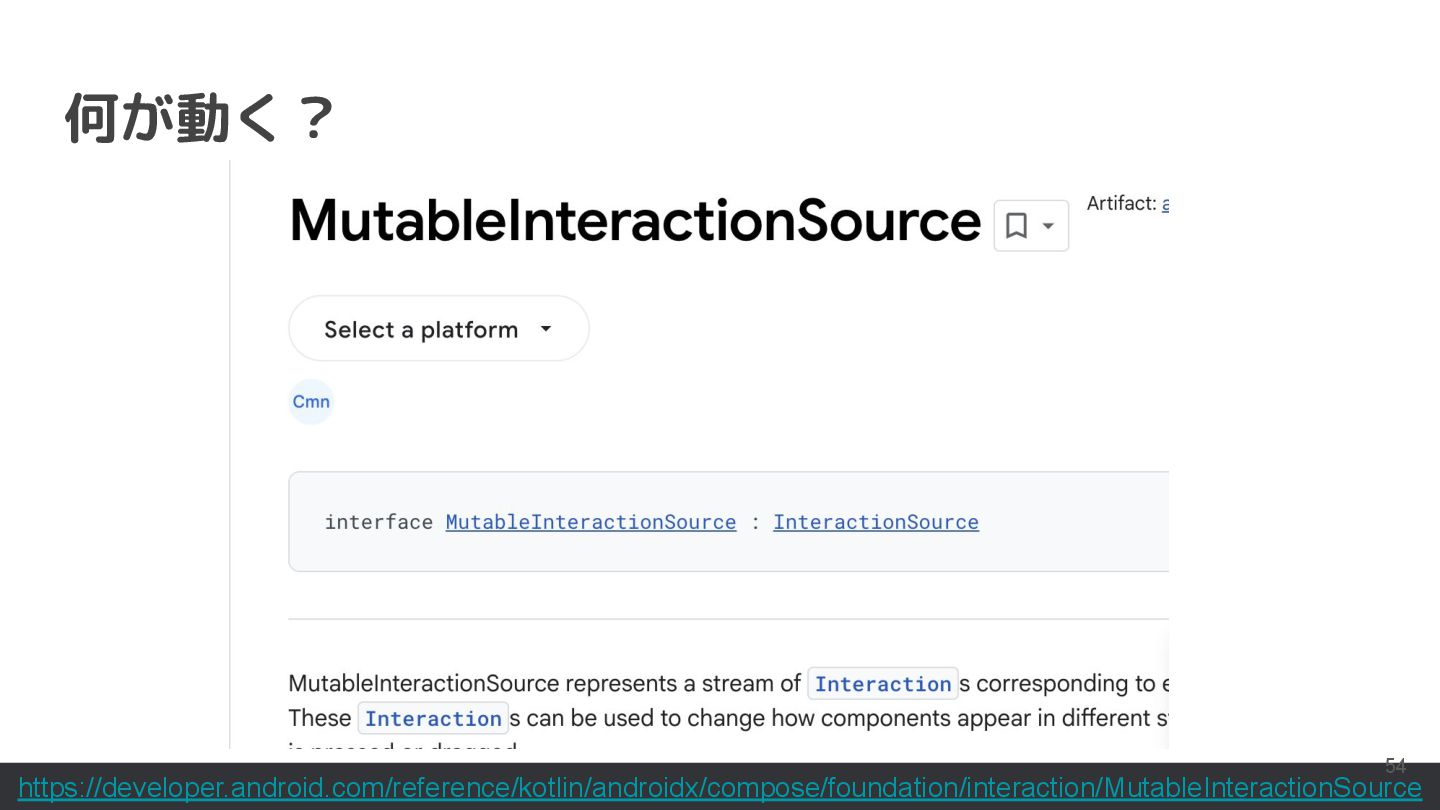Click the Interaction link after the word "These"
The height and width of the screenshot is (810, 1440).
[433, 719]
